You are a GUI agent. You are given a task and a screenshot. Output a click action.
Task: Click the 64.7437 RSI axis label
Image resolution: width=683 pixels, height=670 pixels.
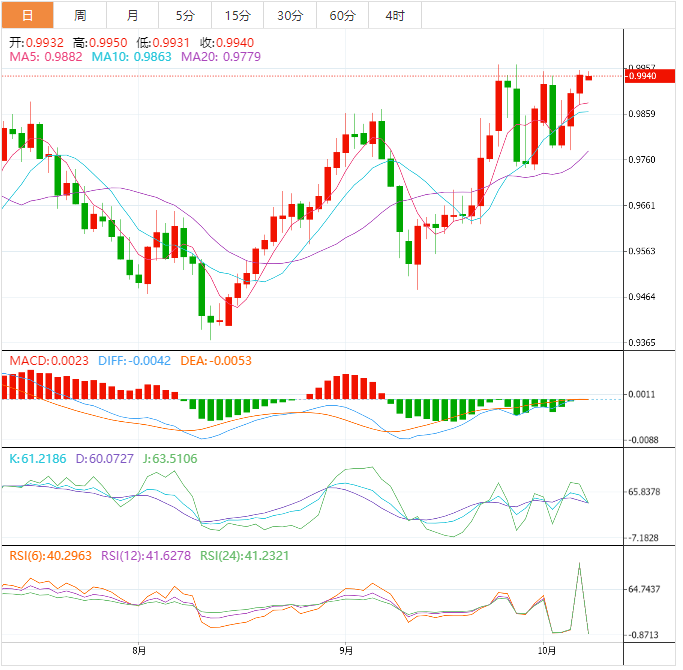(x=644, y=589)
